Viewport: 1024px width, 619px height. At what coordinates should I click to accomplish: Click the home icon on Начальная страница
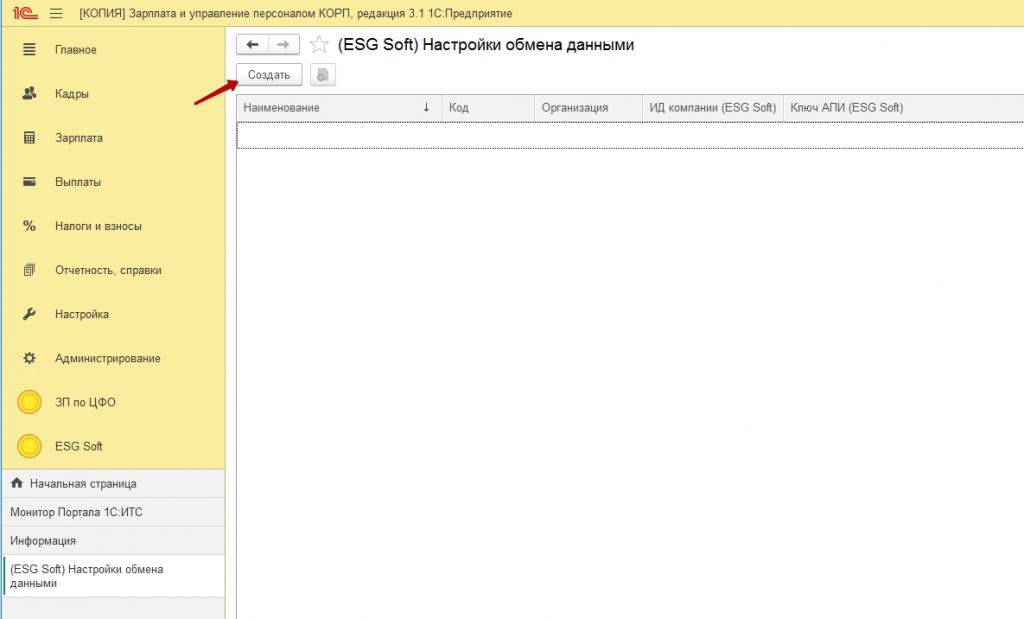[x=17, y=483]
